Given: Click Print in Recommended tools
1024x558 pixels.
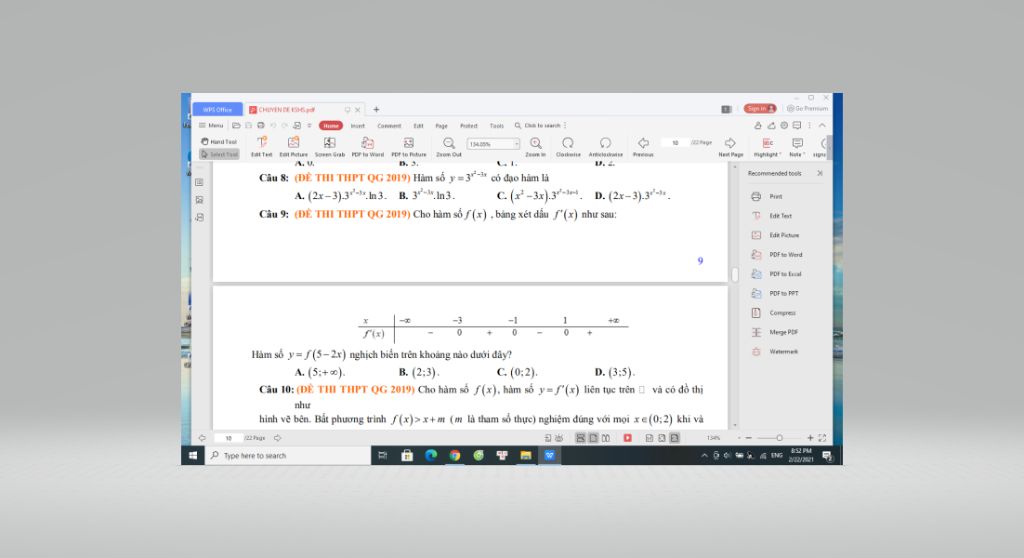Looking at the screenshot, I should 767,196.
